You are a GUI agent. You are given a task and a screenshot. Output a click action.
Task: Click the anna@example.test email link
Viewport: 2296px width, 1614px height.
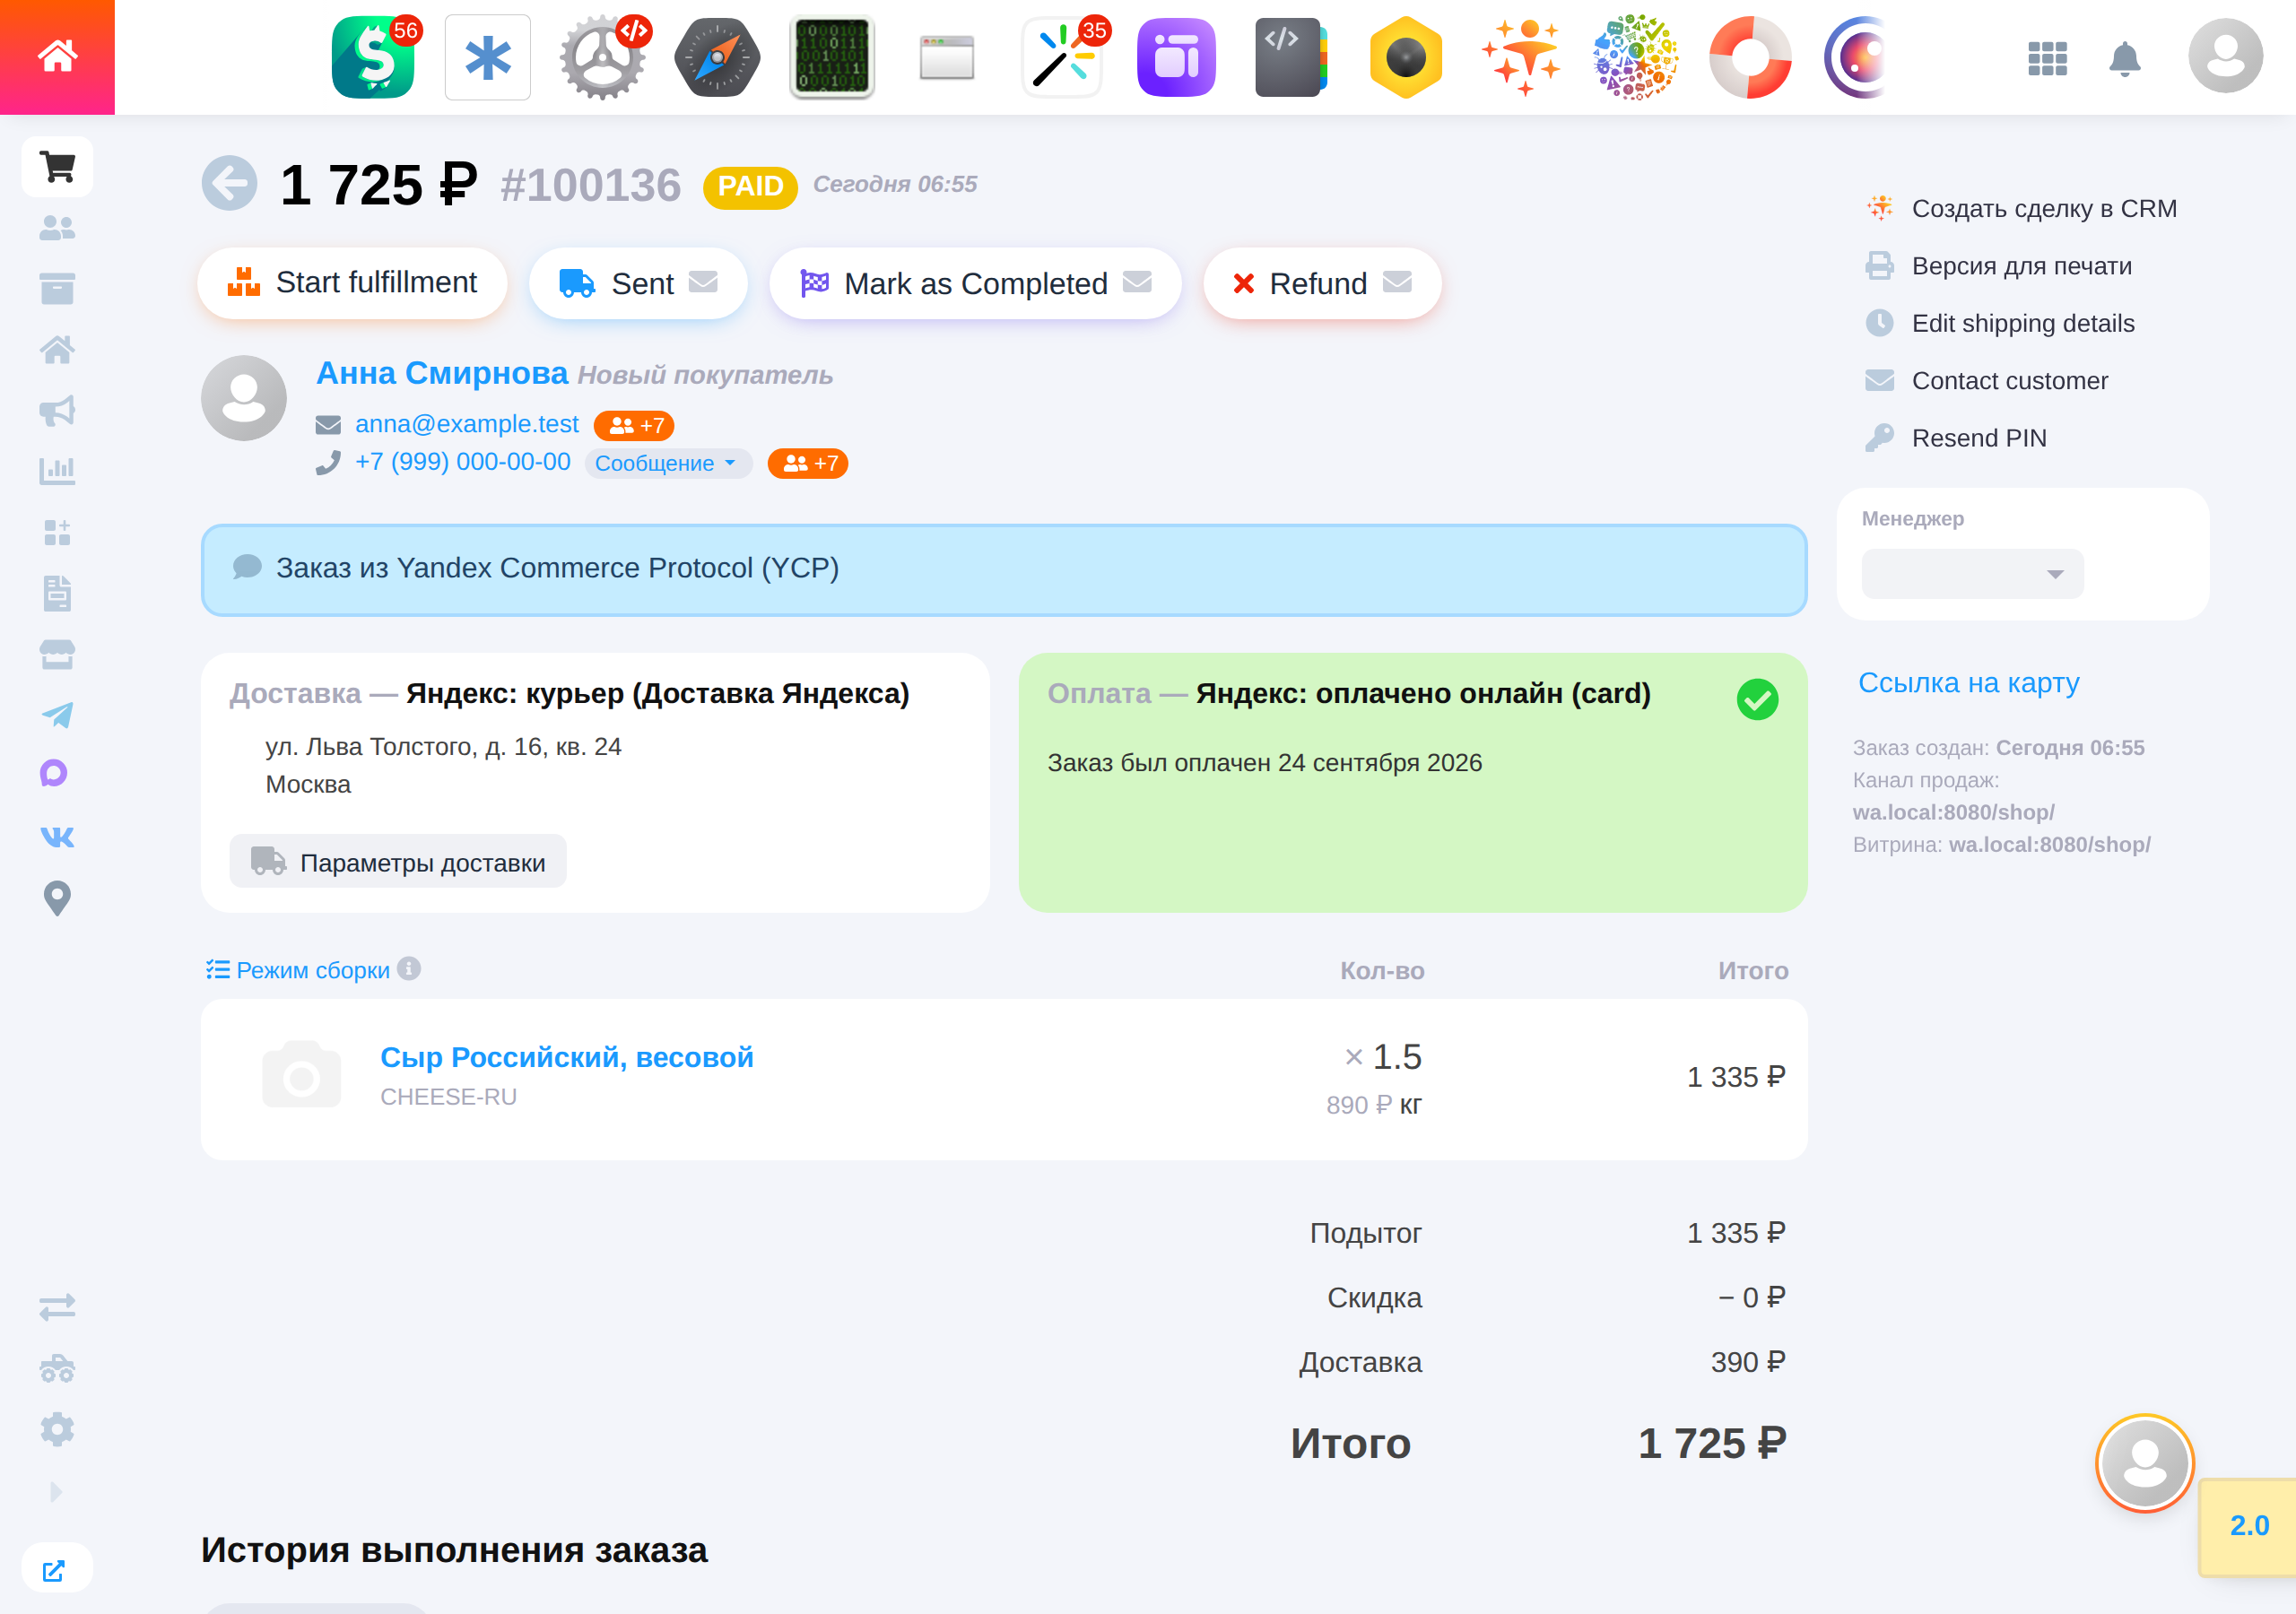coord(467,424)
